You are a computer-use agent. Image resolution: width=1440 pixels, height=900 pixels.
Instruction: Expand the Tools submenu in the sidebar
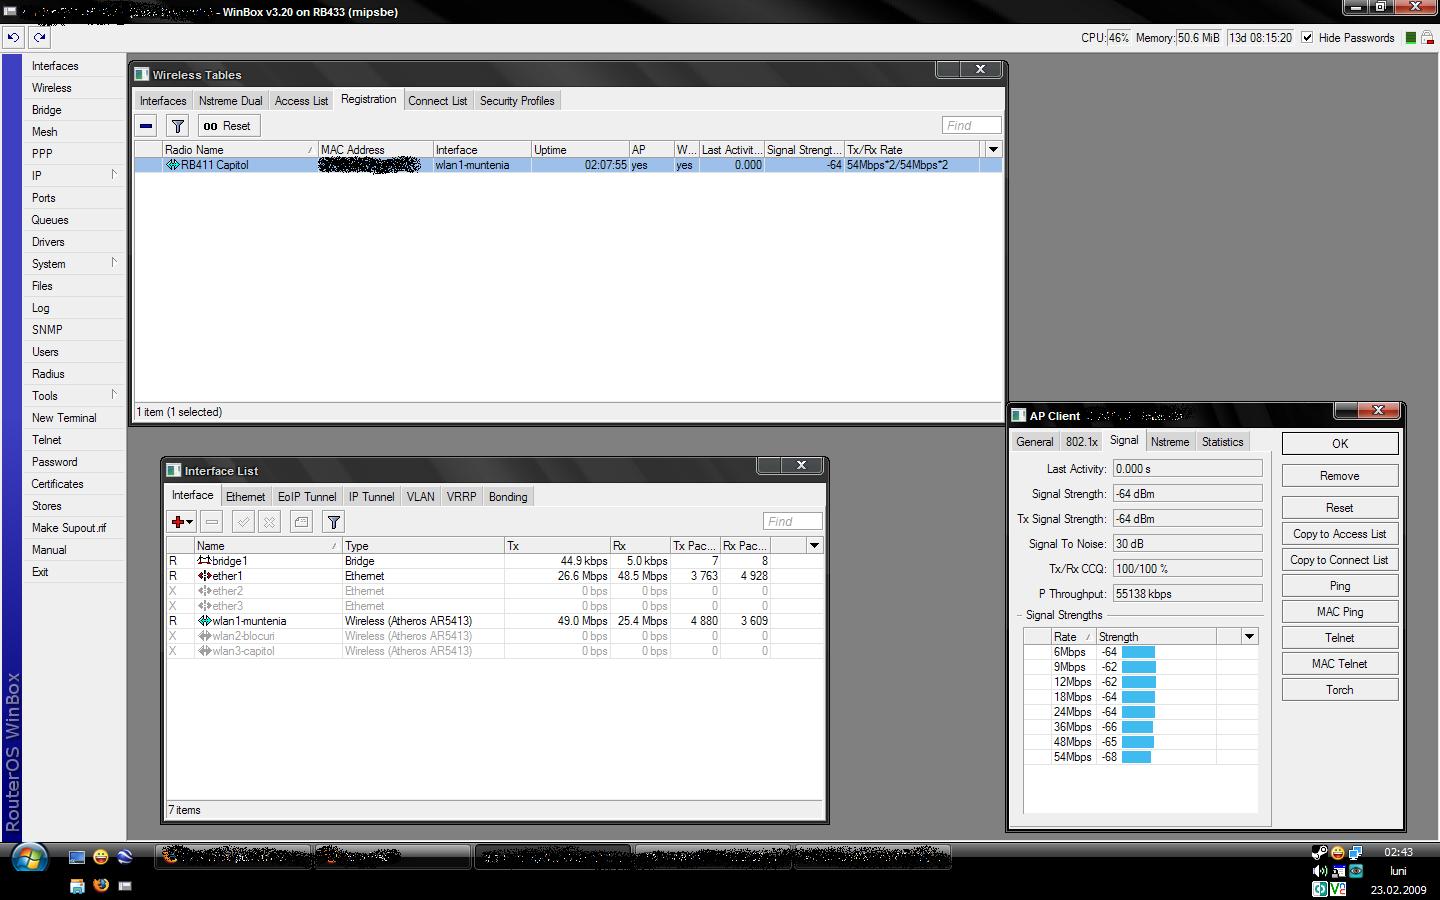[x=74, y=396]
